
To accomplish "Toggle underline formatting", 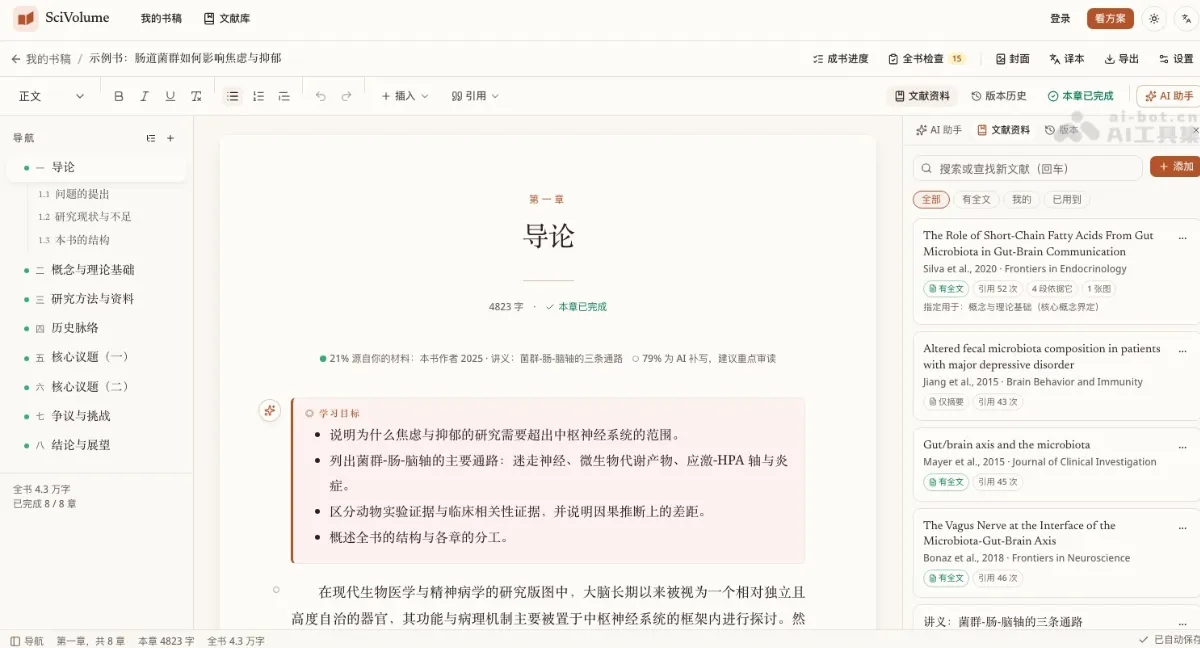I will point(170,96).
